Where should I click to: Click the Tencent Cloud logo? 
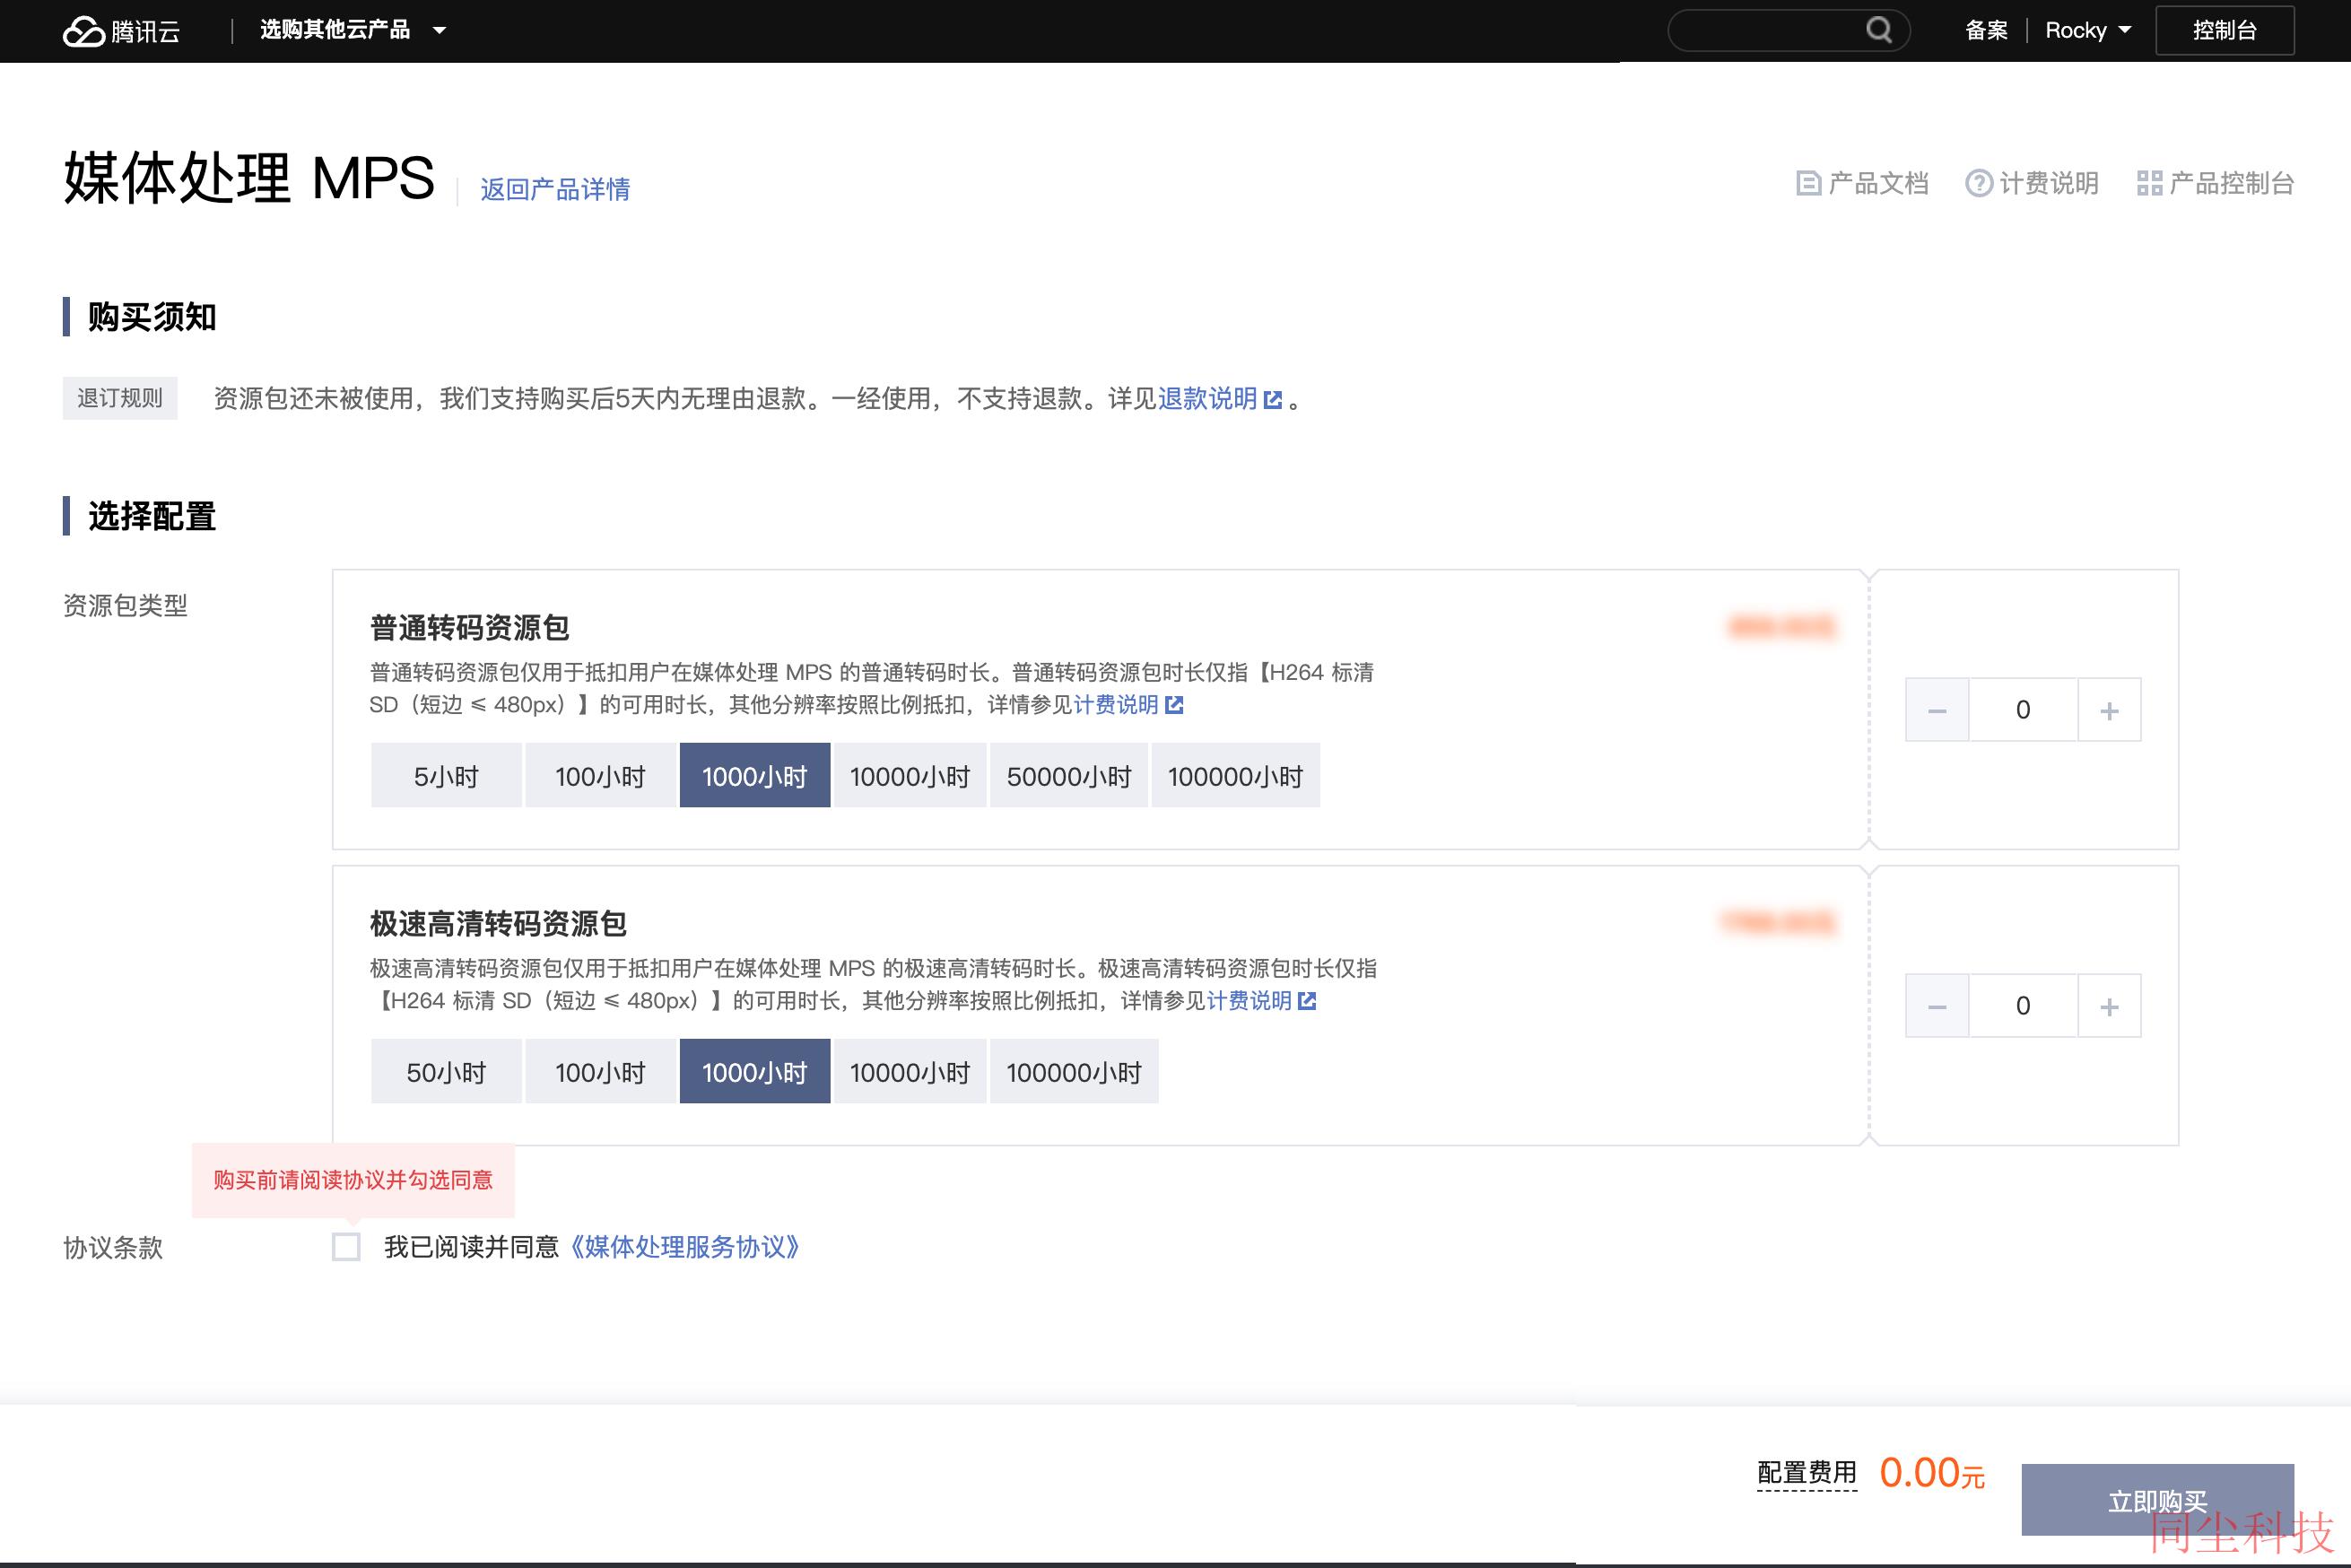121,31
